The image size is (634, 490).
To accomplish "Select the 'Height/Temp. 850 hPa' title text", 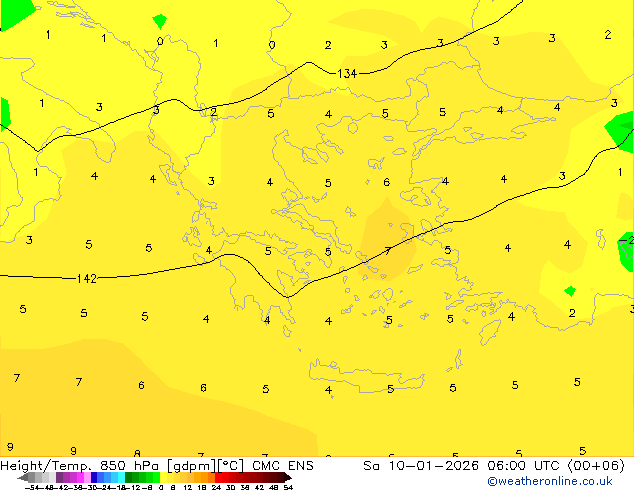I will [x=81, y=466].
